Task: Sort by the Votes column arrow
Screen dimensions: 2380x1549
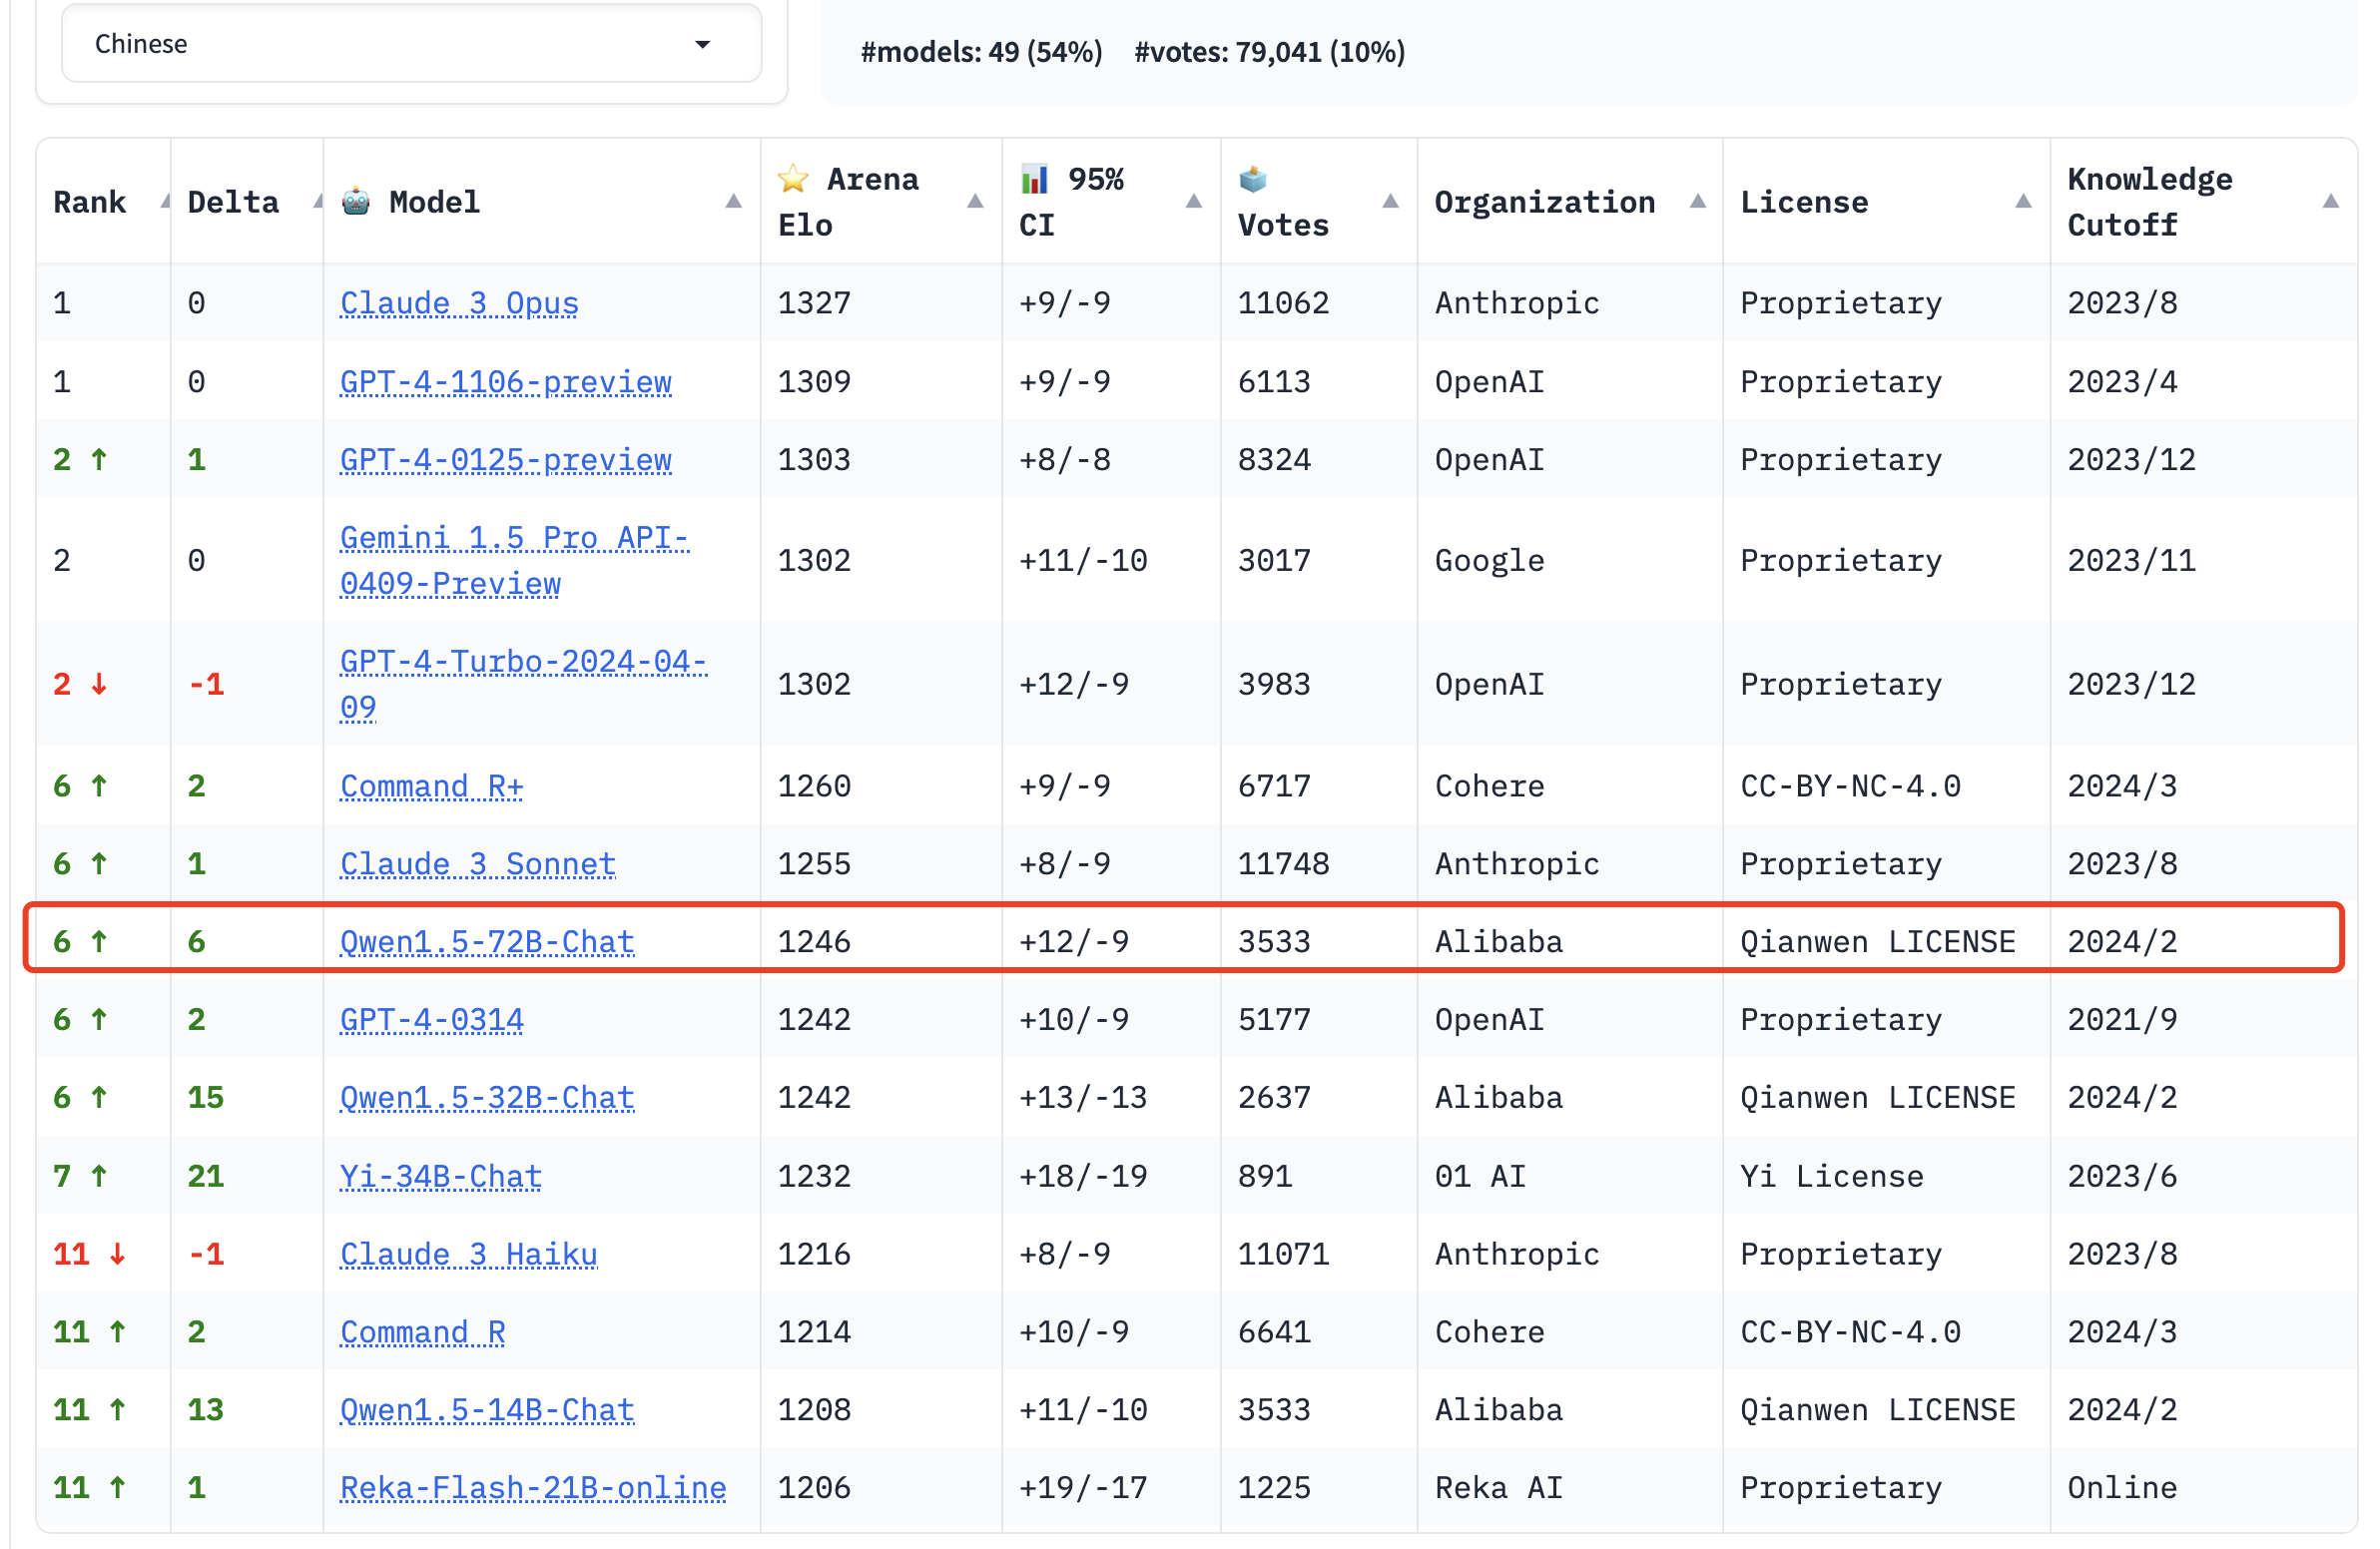Action: [1390, 202]
